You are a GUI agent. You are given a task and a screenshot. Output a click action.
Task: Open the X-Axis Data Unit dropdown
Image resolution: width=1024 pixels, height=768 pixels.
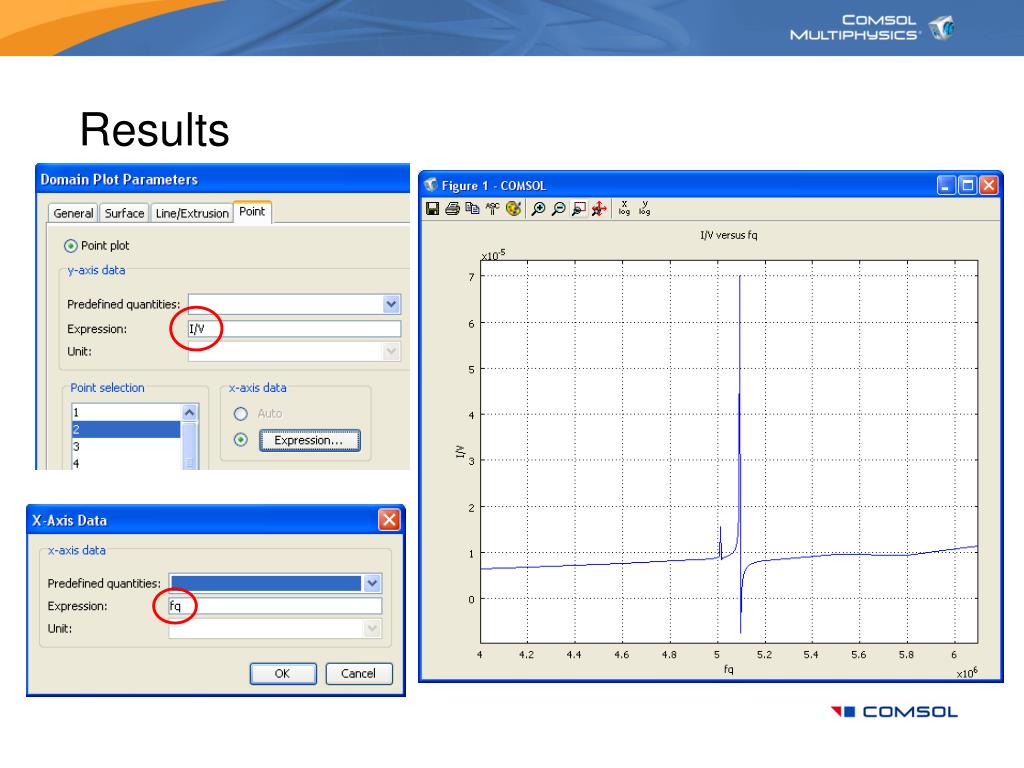372,628
